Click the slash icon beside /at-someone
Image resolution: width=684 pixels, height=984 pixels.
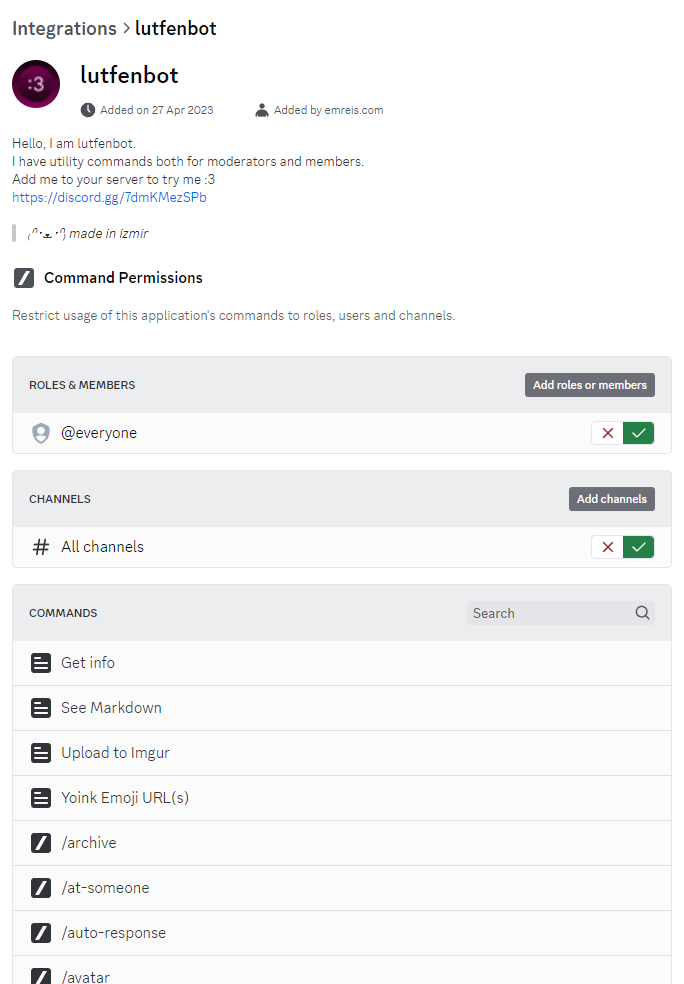[x=40, y=887]
